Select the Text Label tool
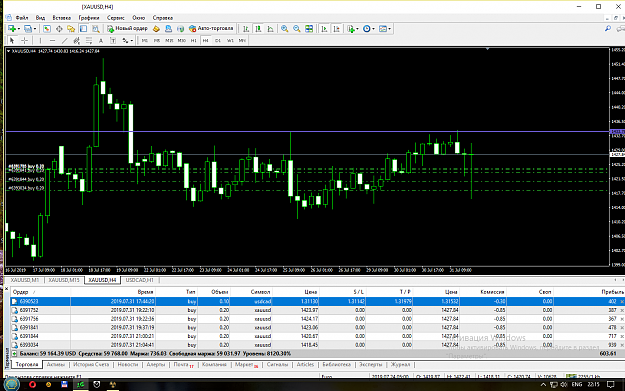Viewport: 625px width, 391px height. pos(113,40)
